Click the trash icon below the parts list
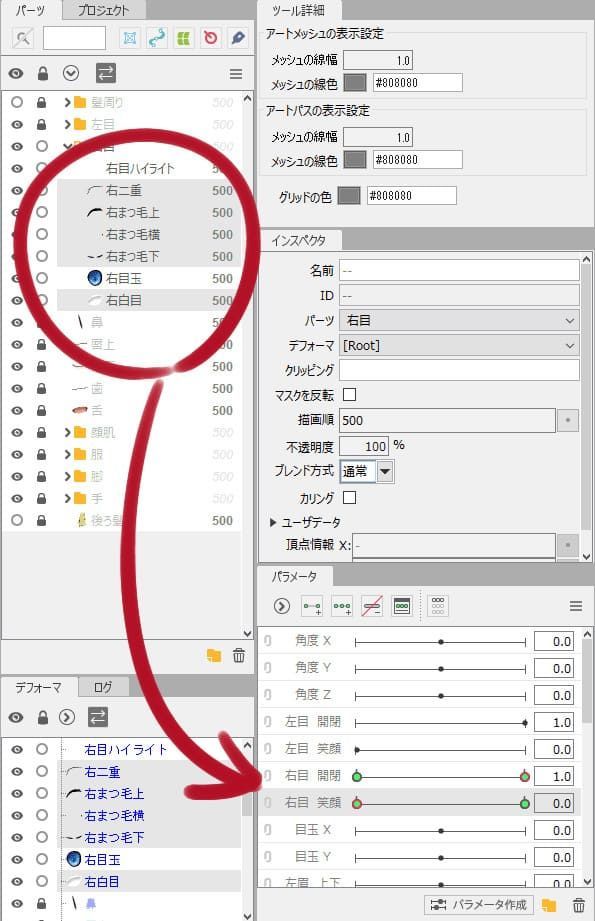The height and width of the screenshot is (921, 595). click(239, 656)
